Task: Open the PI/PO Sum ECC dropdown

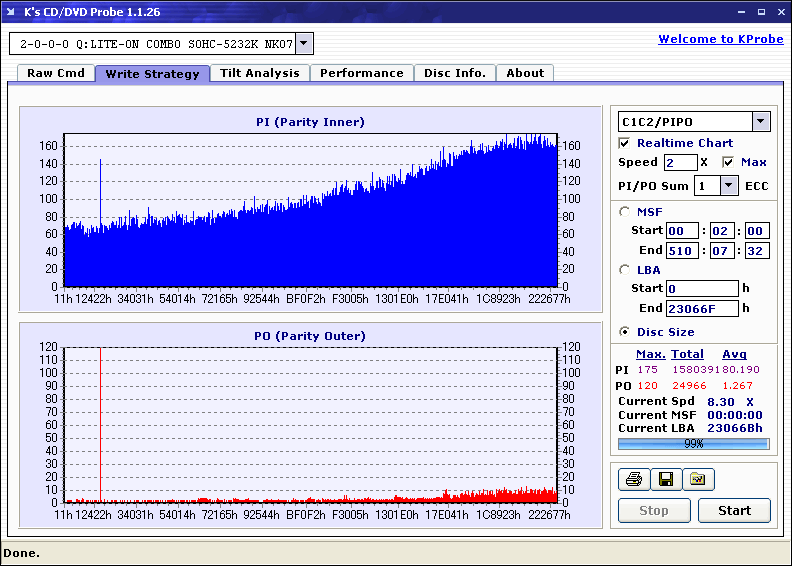Action: [x=729, y=186]
